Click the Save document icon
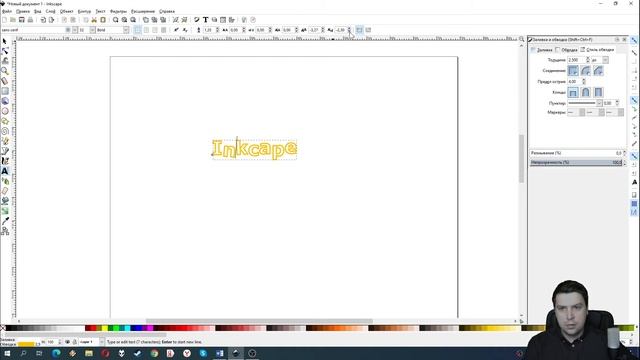Screen dimensions: 640x360 point(22,20)
